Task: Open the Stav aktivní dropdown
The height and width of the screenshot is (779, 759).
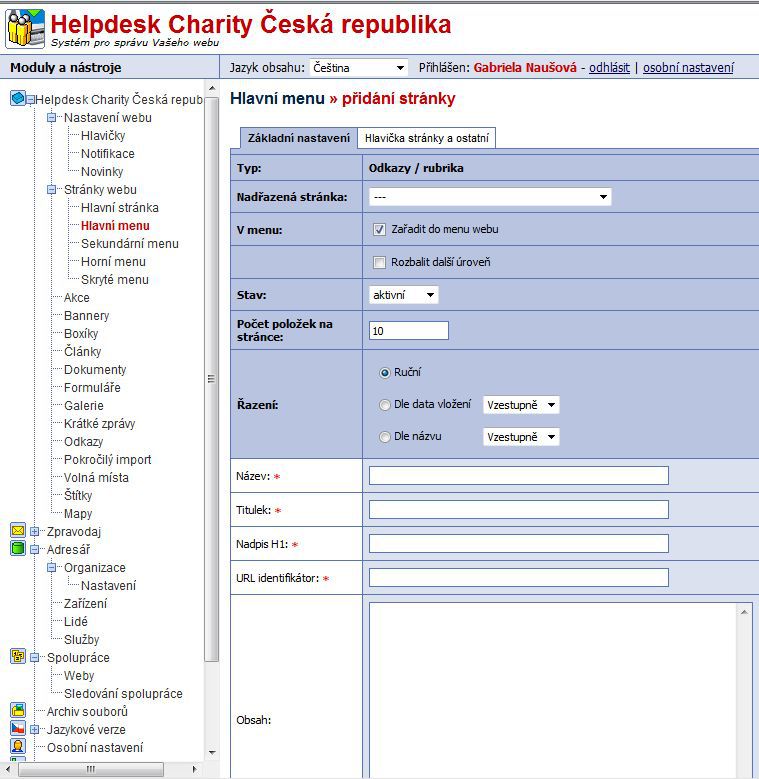Action: tap(403, 295)
